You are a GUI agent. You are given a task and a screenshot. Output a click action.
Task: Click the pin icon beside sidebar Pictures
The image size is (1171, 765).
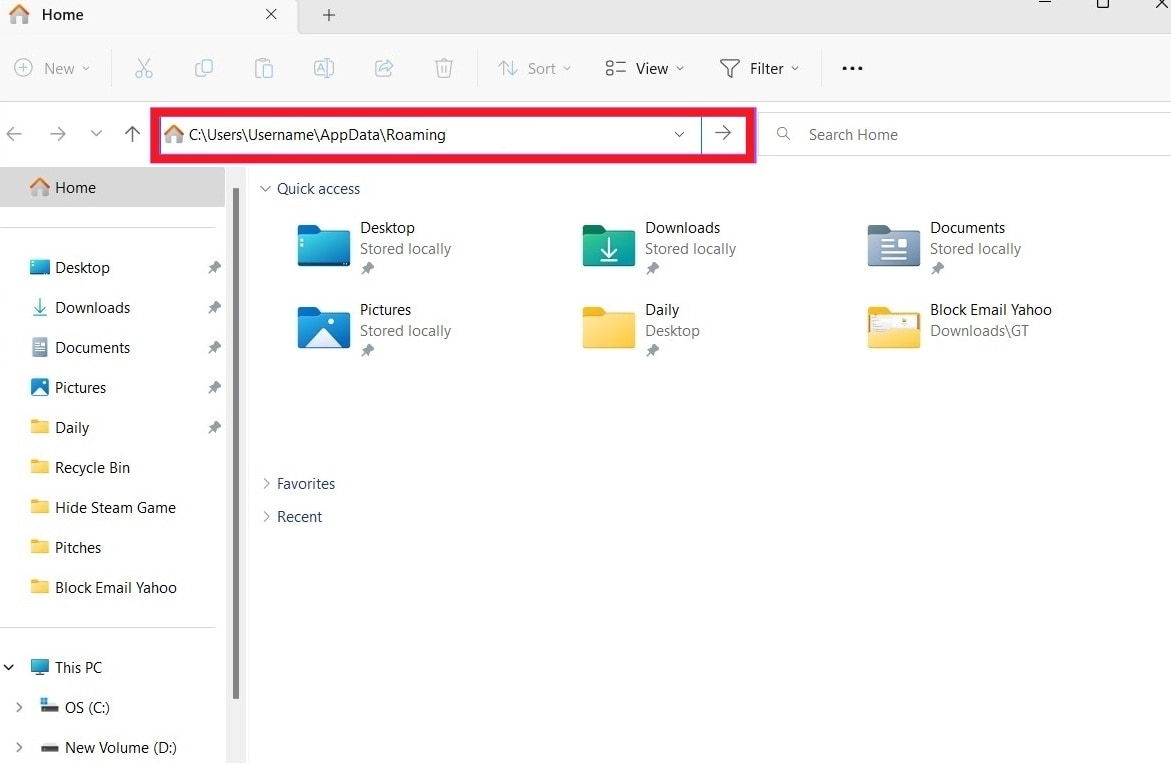(x=214, y=387)
